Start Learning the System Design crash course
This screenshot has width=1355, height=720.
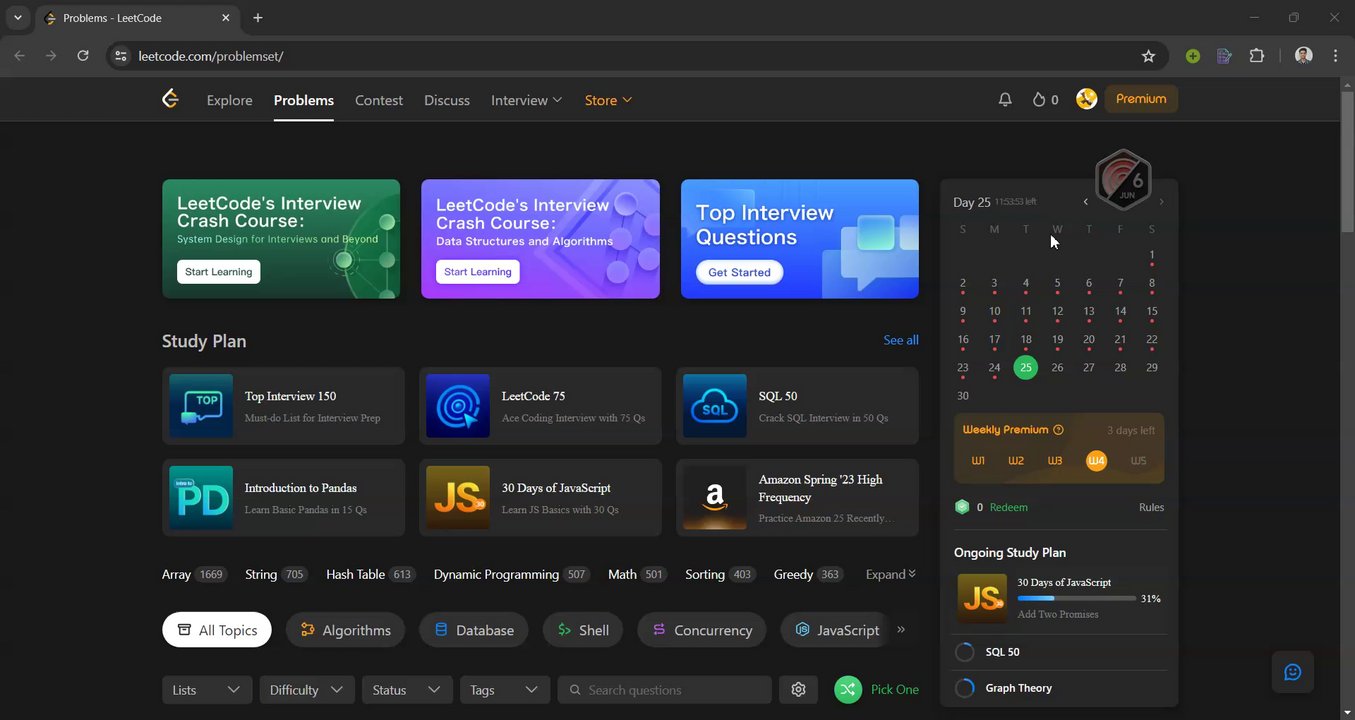[x=218, y=272]
